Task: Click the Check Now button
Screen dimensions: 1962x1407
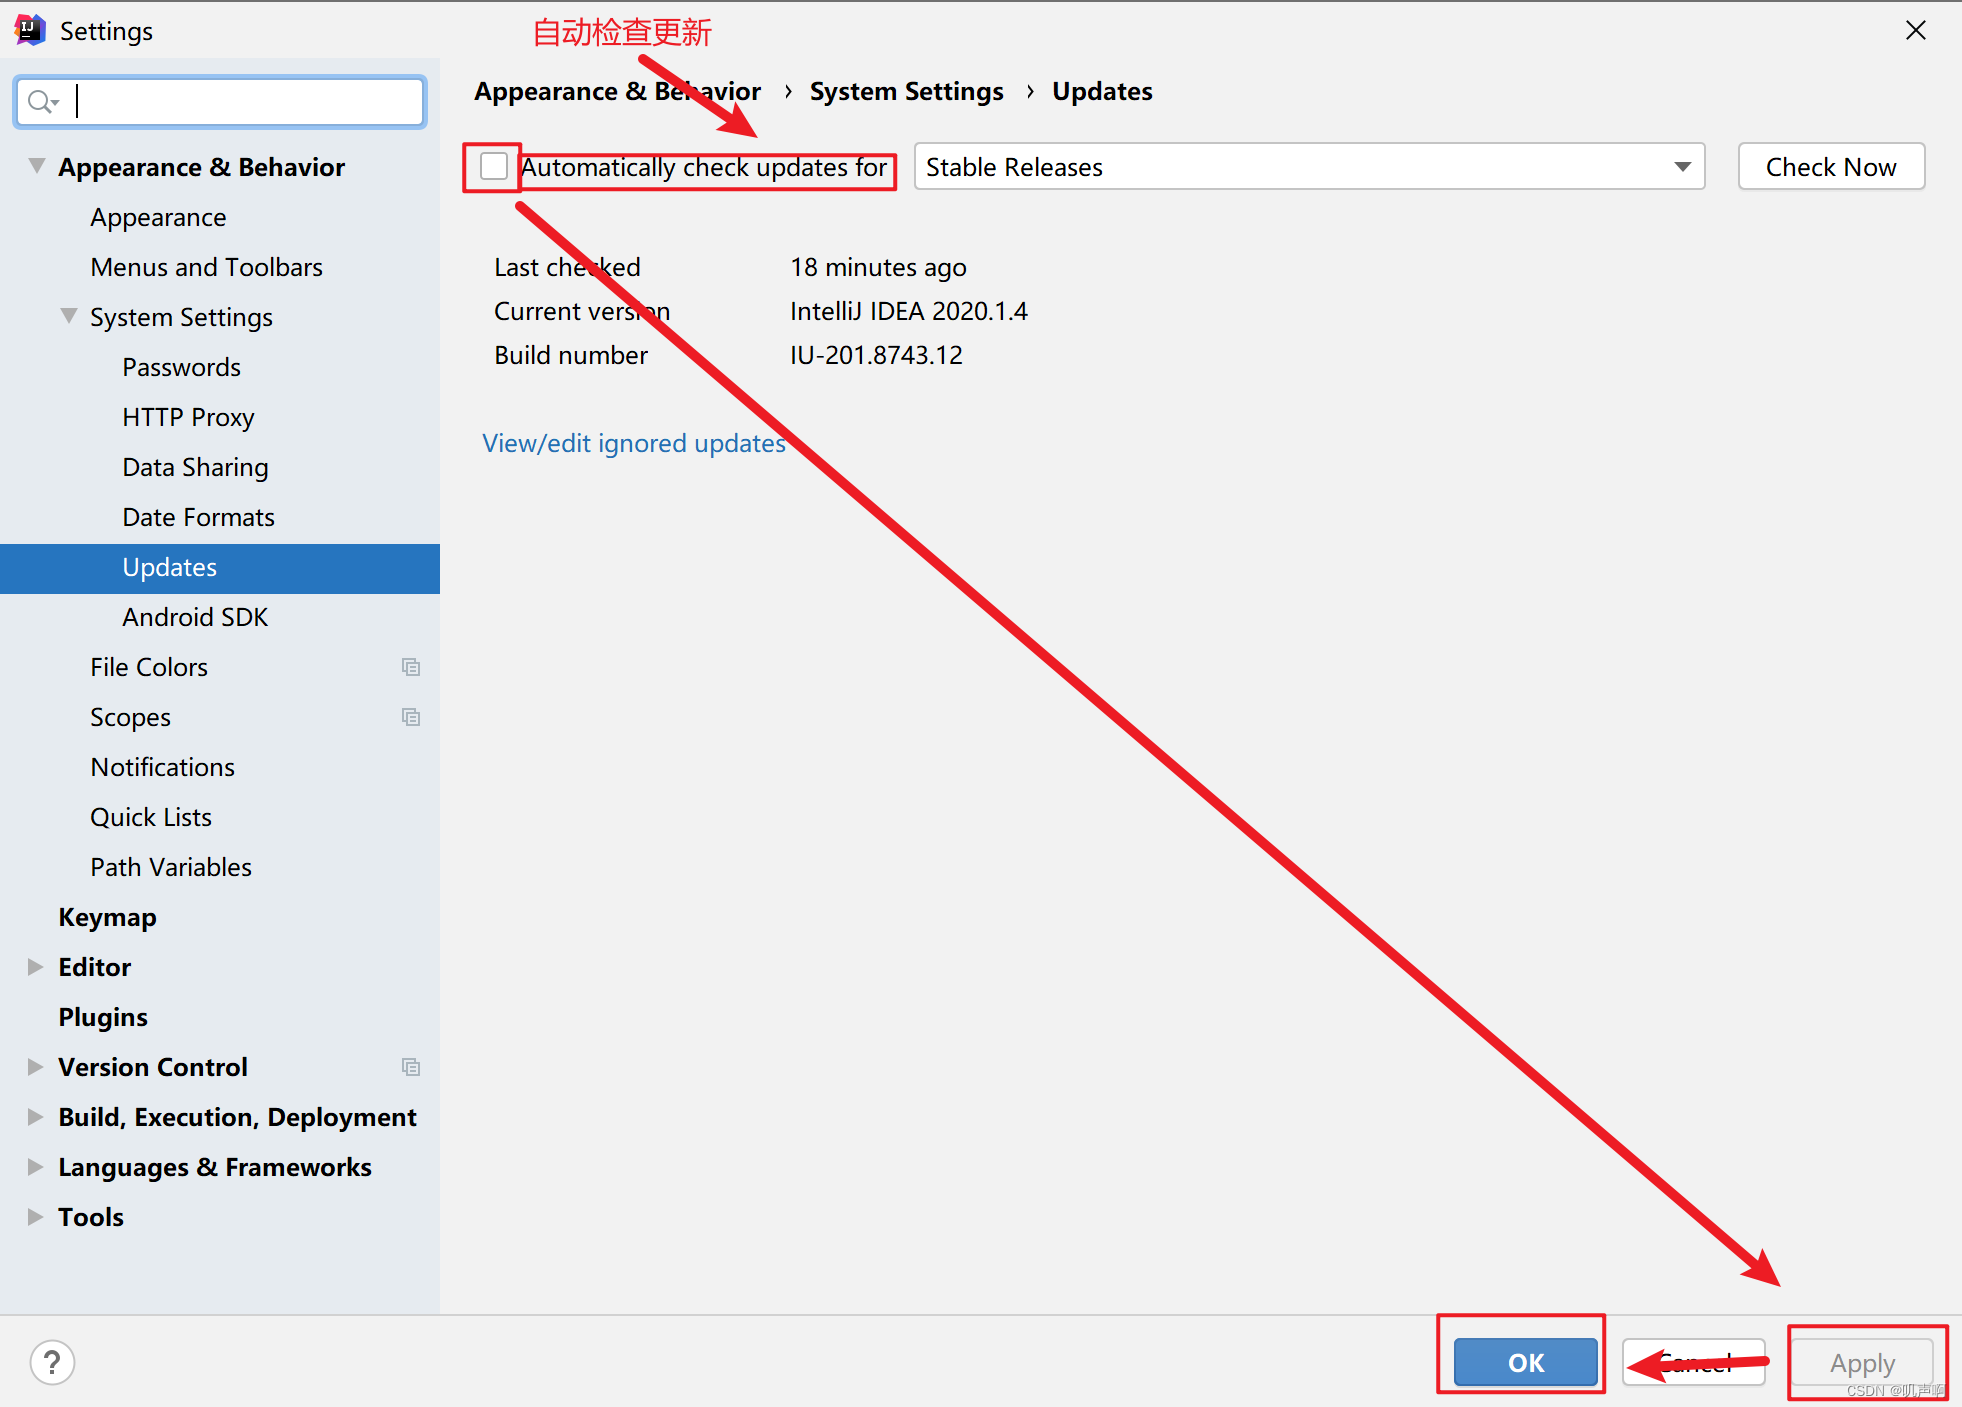Action: (1831, 166)
